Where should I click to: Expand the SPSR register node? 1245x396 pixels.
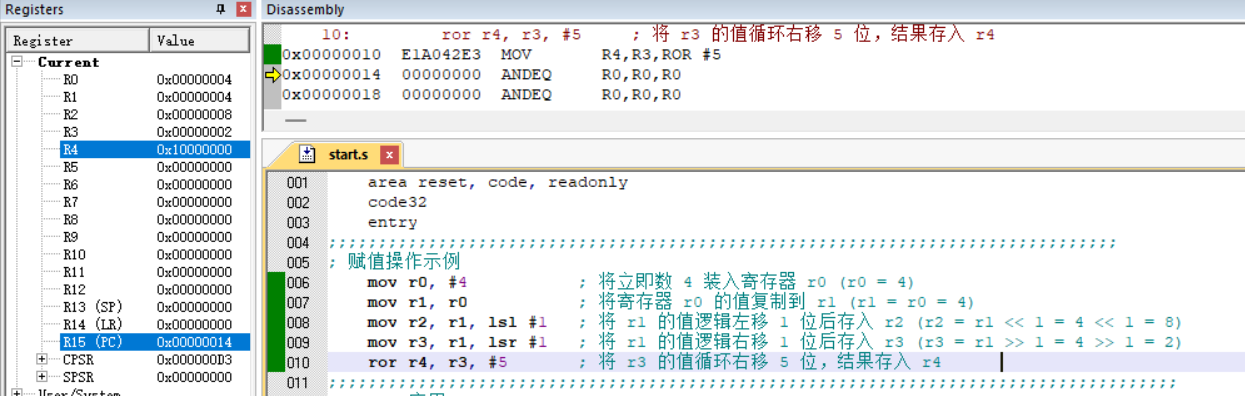42,377
